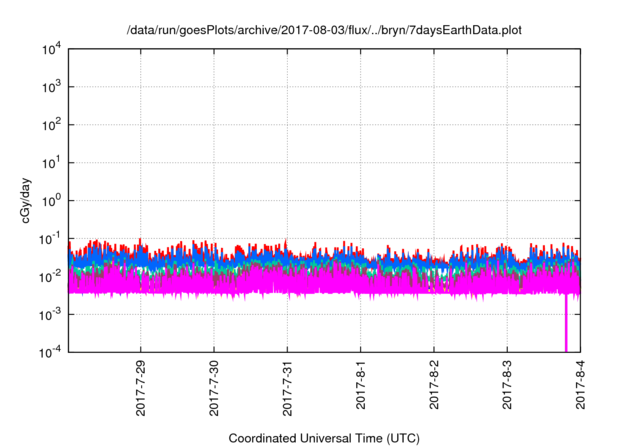
Task: Click the 2017-7-31 date tick label
Action: tap(287, 388)
